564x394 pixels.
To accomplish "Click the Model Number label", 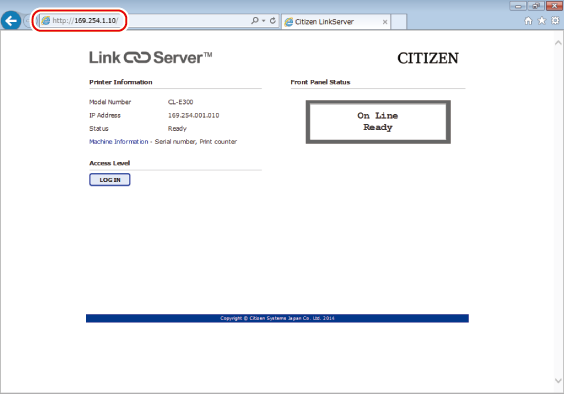I will point(110,102).
